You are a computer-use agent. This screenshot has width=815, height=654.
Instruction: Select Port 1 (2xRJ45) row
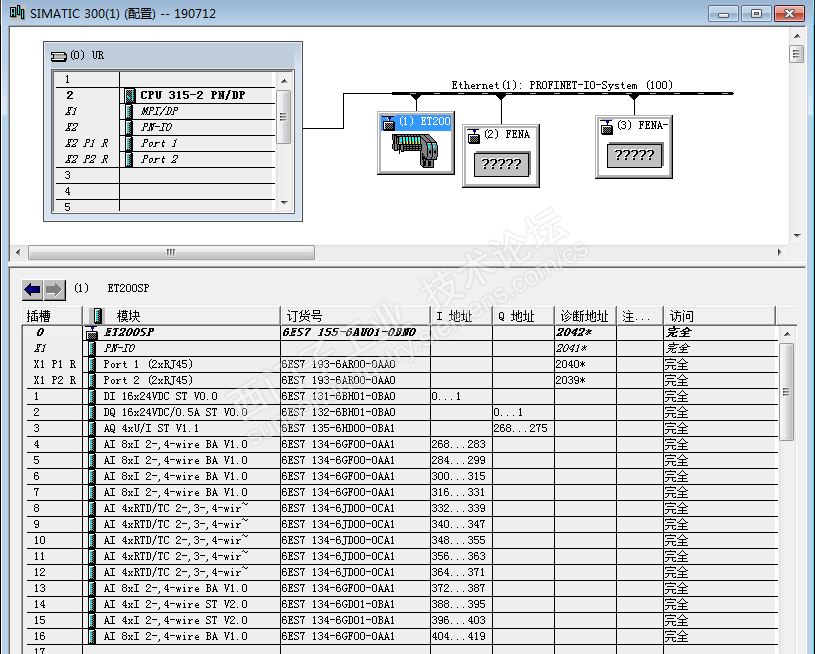[x=400, y=364]
